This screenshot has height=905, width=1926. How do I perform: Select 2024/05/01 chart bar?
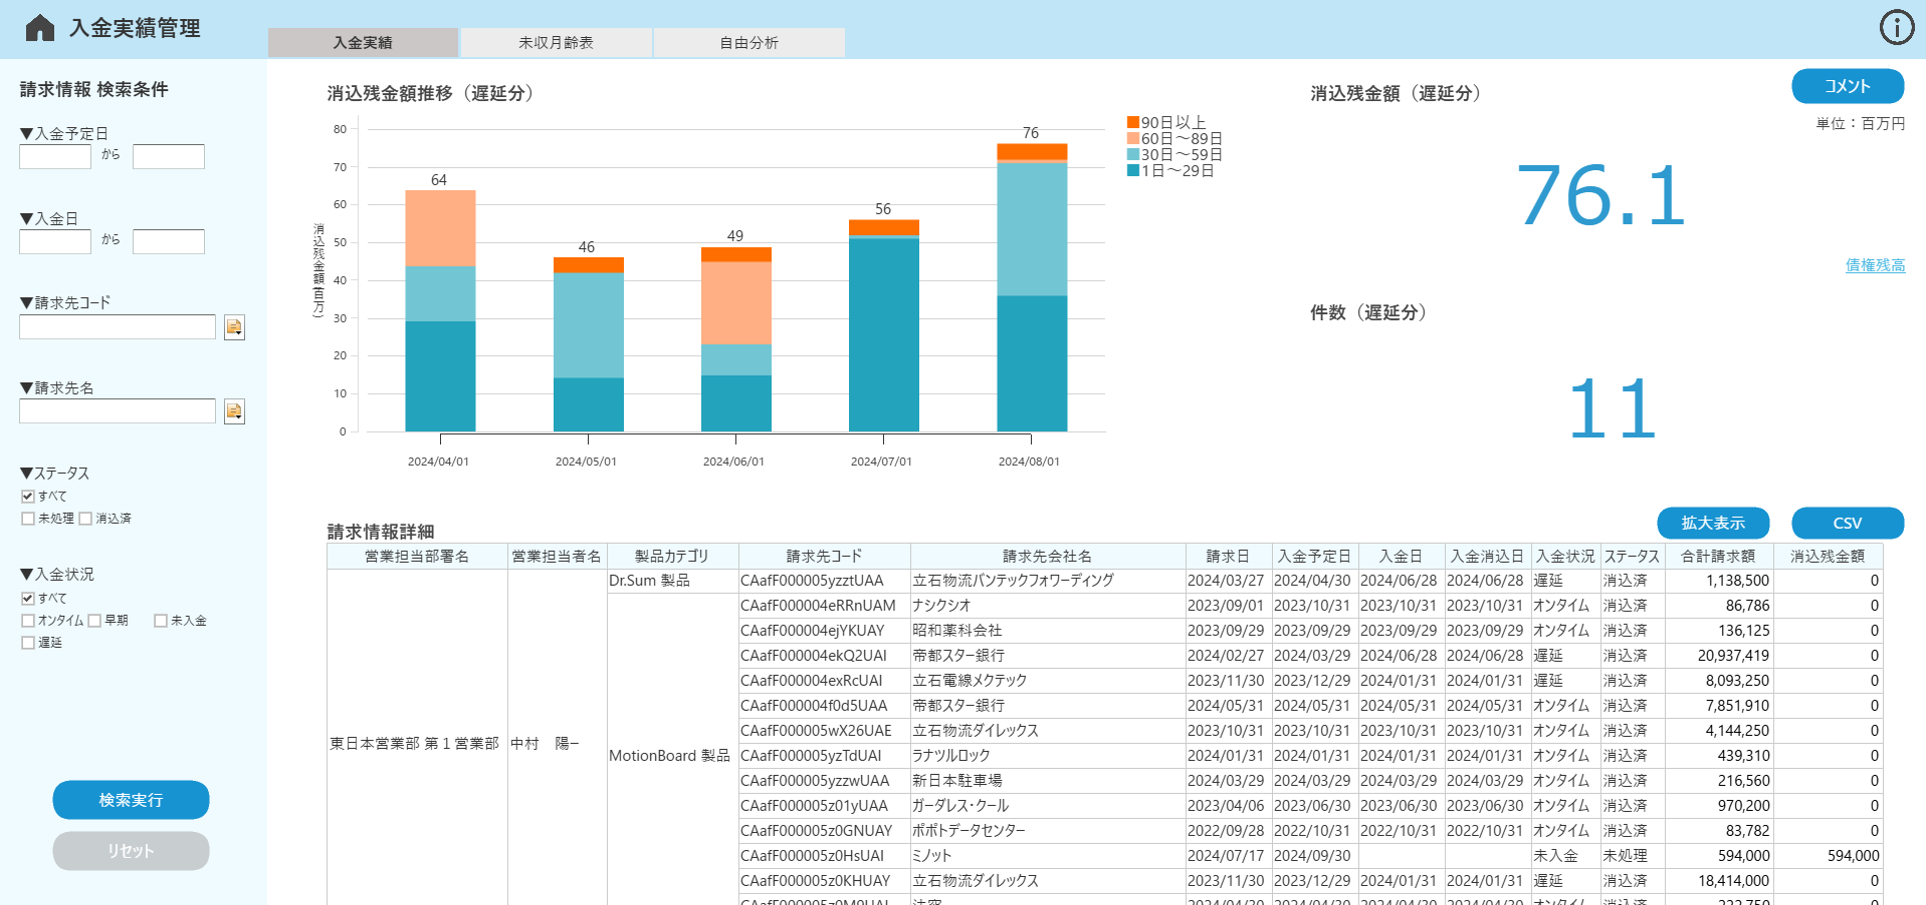coord(588,345)
